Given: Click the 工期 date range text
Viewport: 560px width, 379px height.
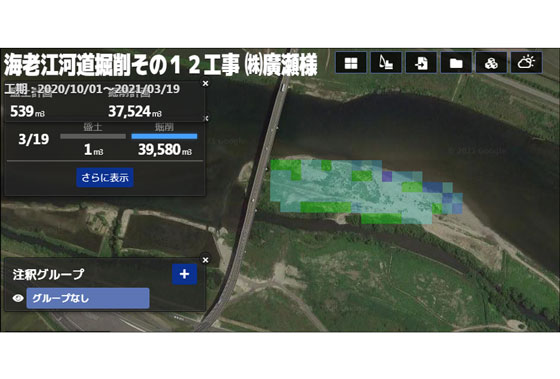Looking at the screenshot, I should [92, 89].
